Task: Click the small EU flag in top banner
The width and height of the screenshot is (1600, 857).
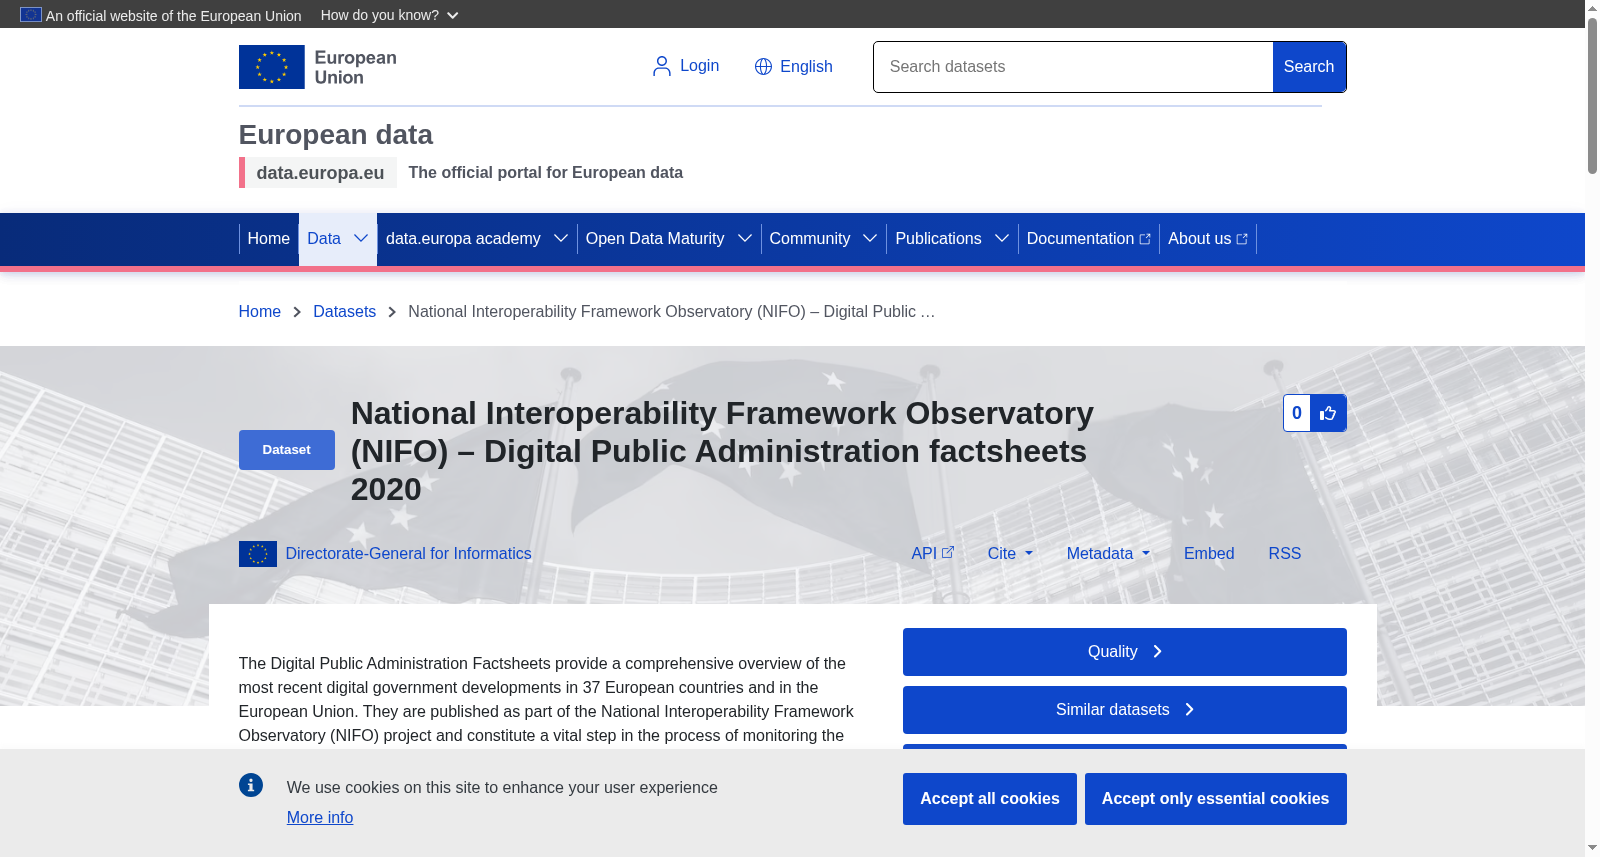Action: (31, 14)
